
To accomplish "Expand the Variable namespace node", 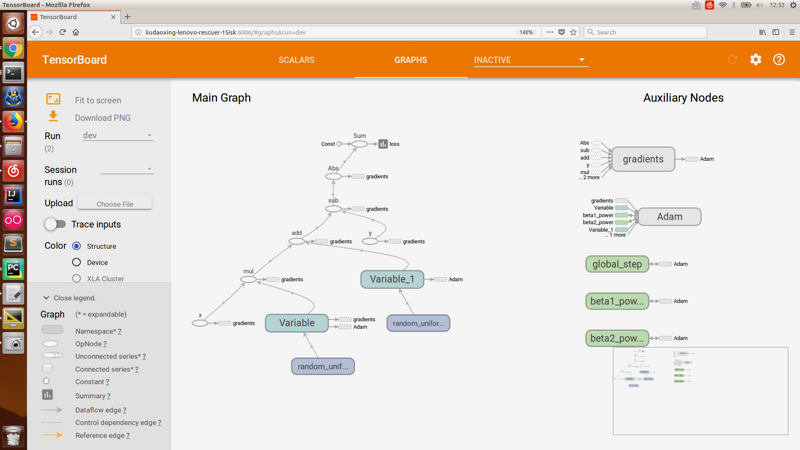I will pos(296,323).
